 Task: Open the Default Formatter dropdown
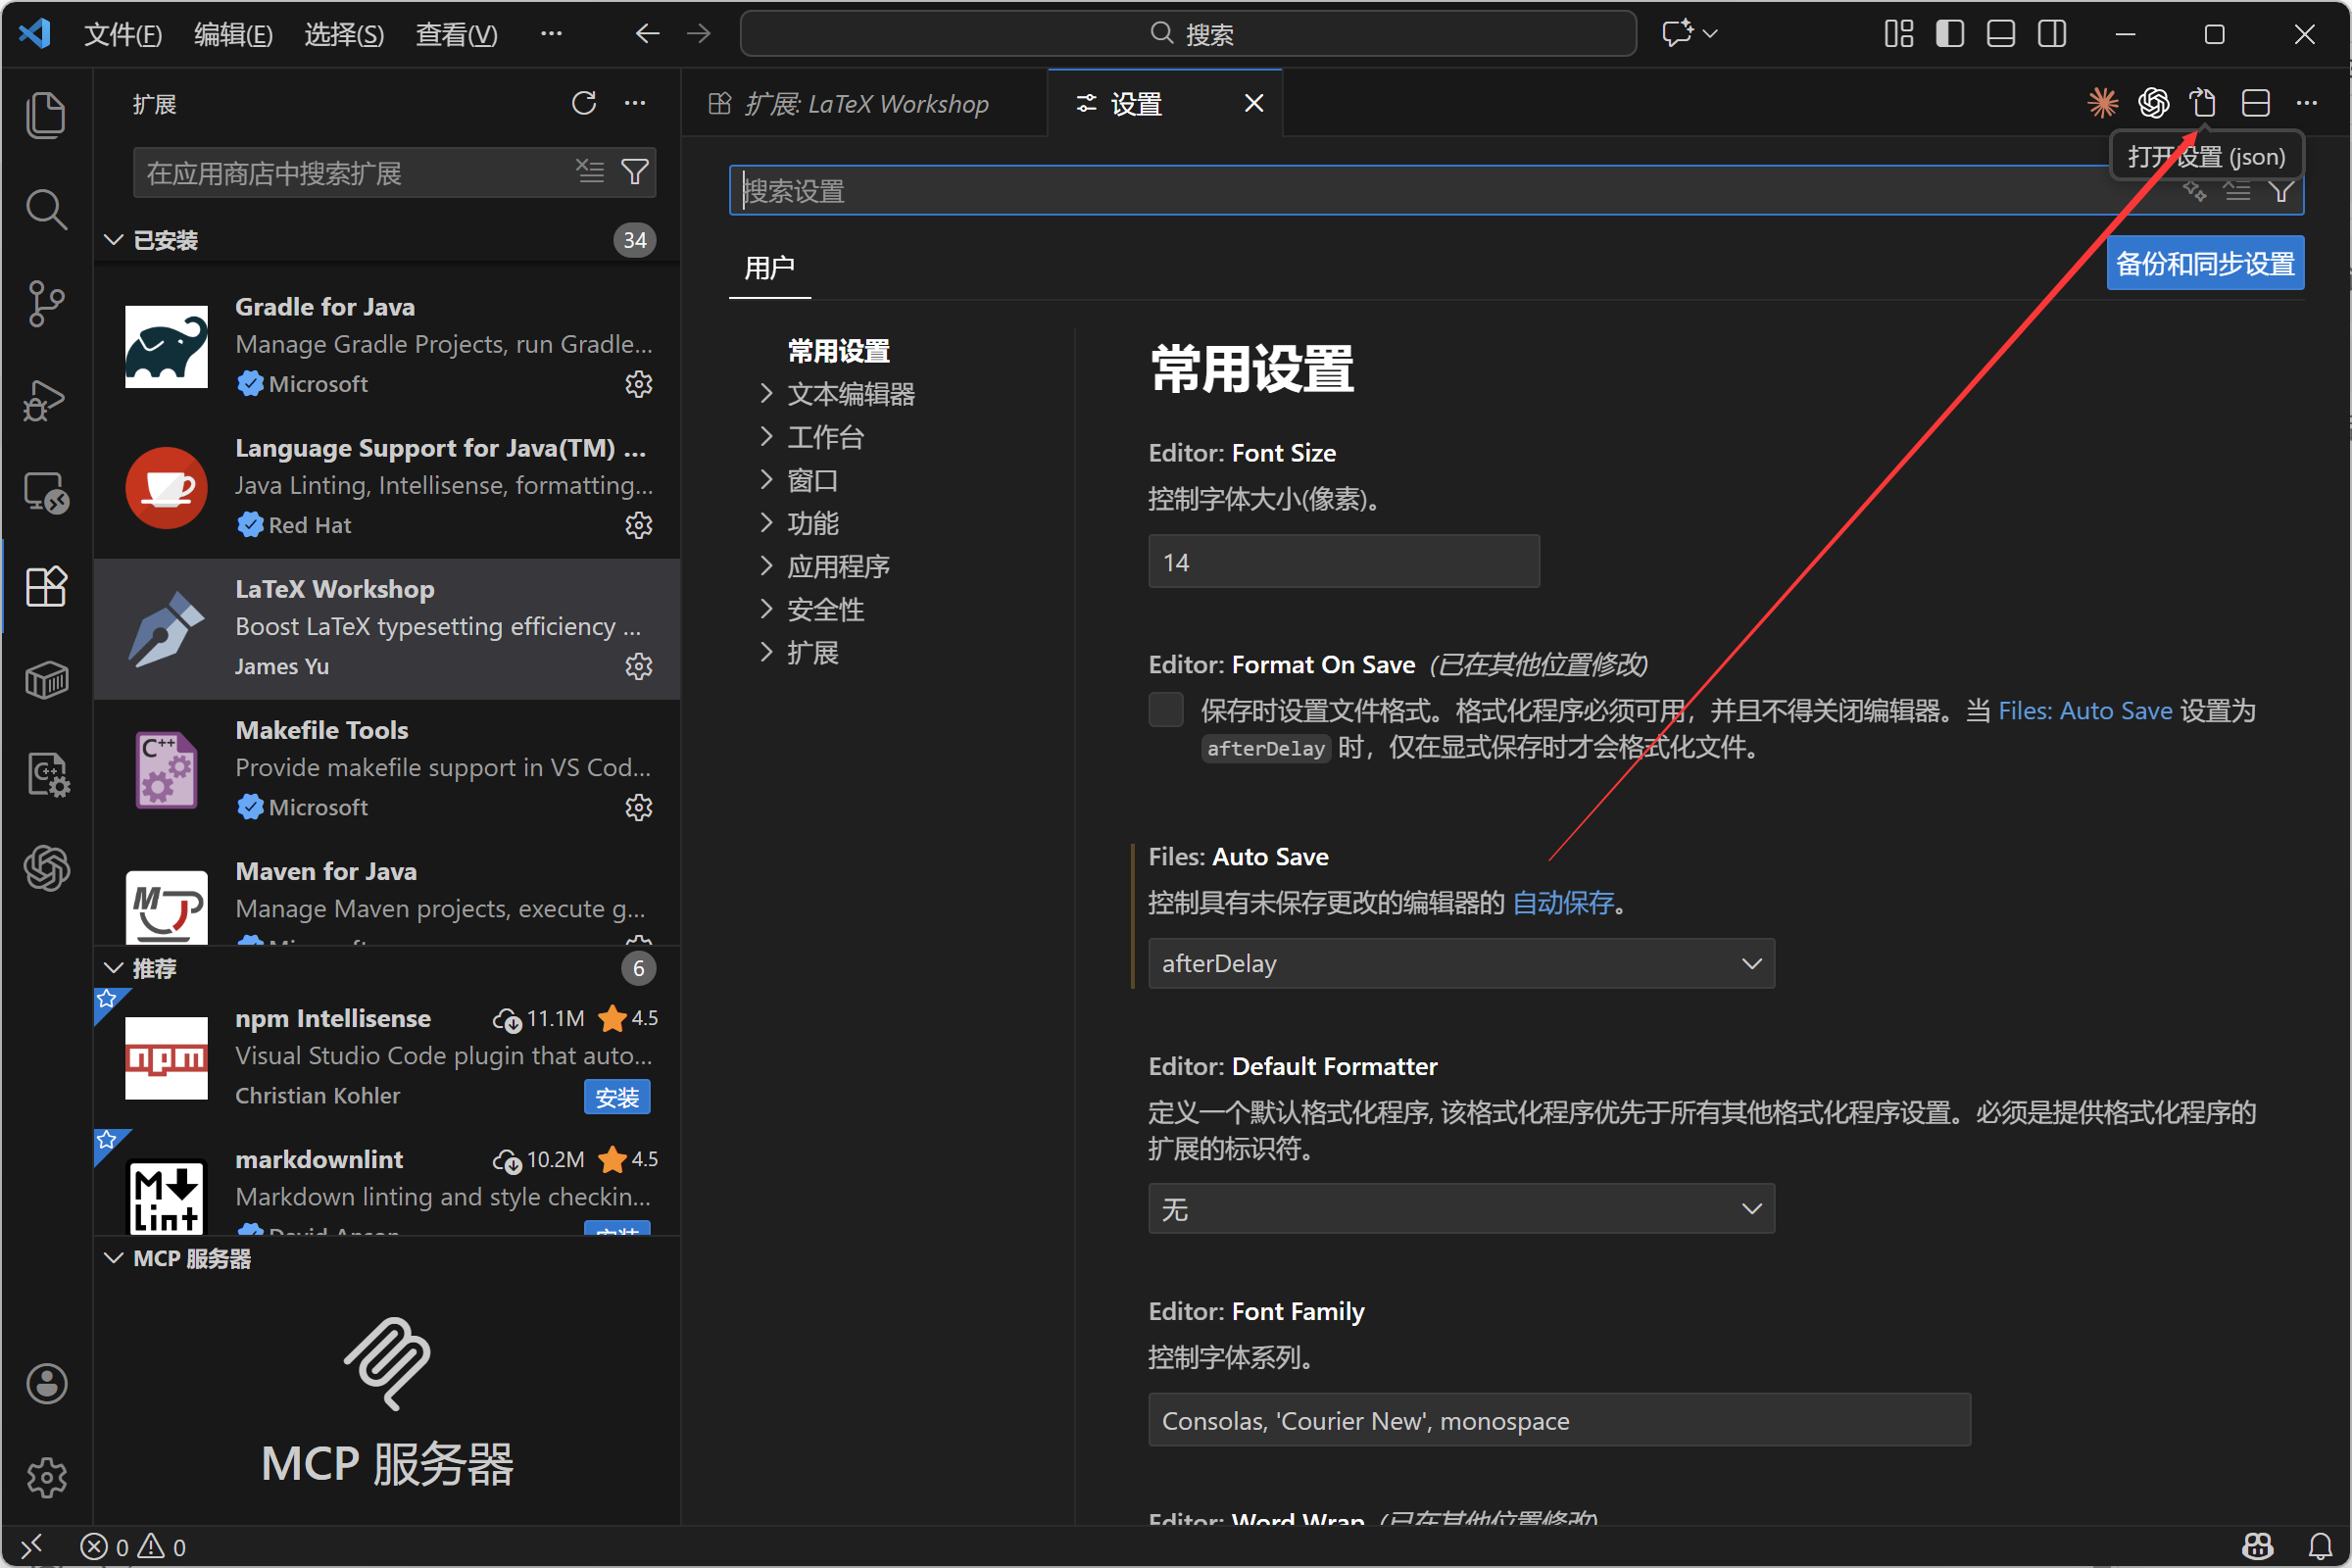tap(1460, 1209)
